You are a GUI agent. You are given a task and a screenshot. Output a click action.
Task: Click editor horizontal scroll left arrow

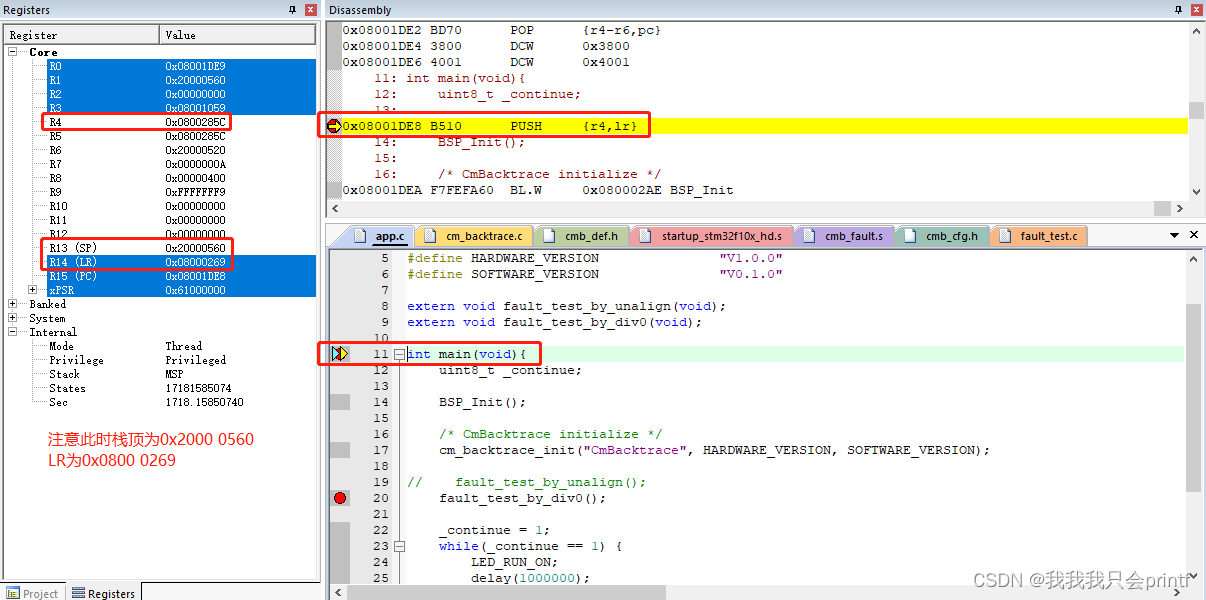point(339,592)
